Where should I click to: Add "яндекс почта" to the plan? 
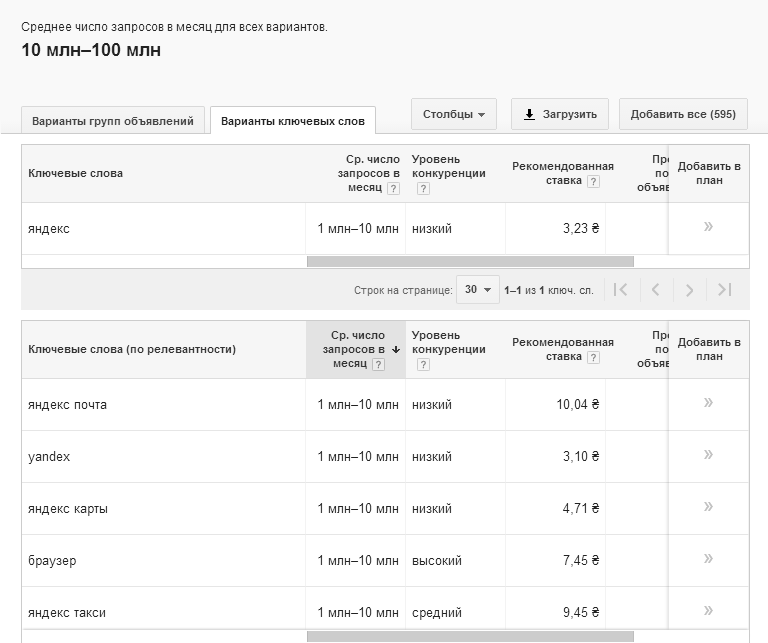click(x=708, y=403)
